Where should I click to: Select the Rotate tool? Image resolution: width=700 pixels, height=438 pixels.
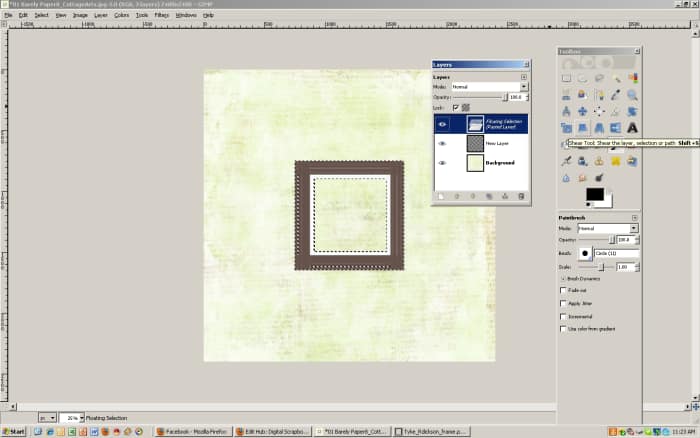[632, 111]
